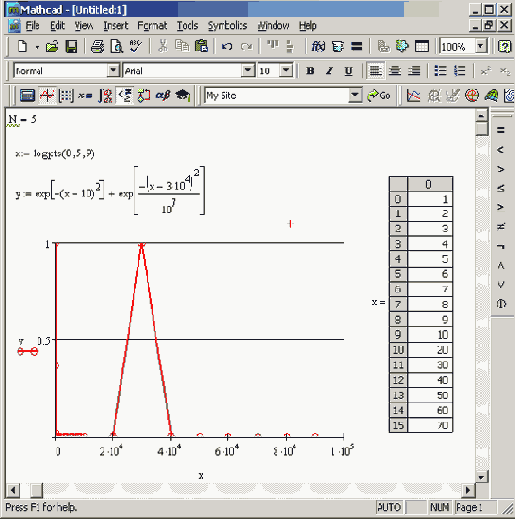Open the Help question mark icon
Image resolution: width=515 pixels, height=519 pixels.
(504, 46)
